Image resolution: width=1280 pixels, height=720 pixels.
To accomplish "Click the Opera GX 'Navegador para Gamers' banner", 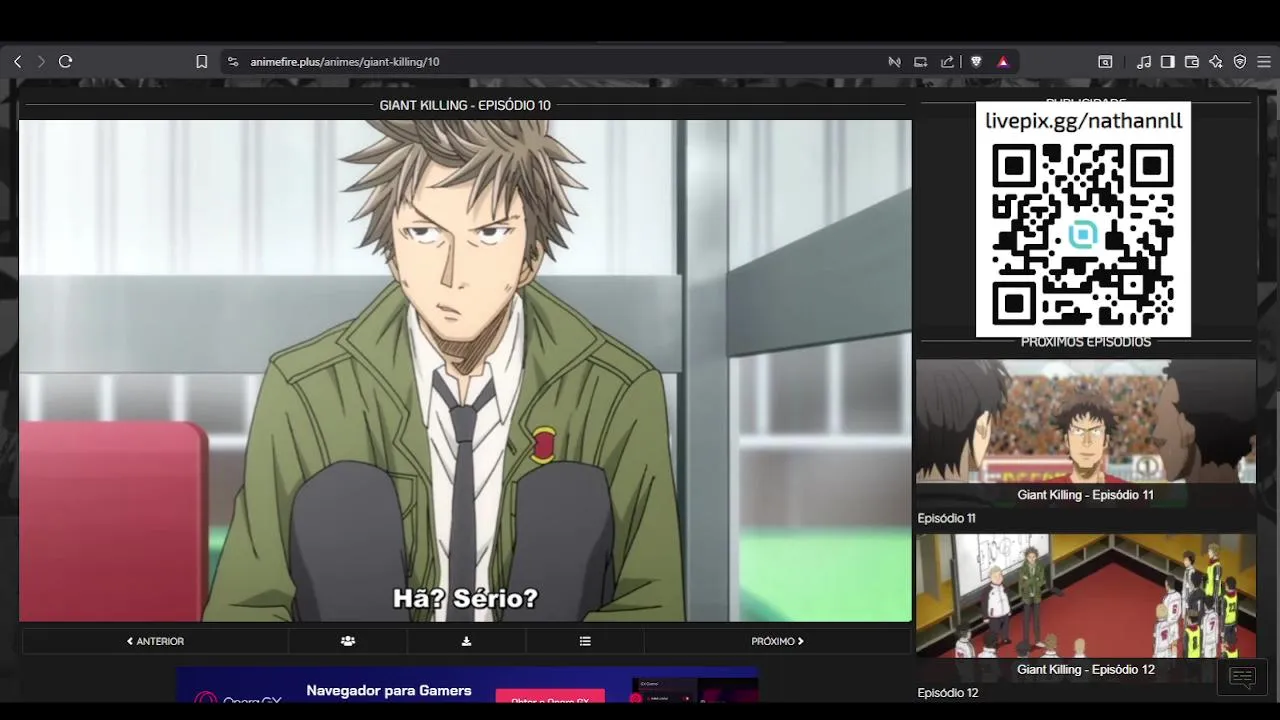I will pyautogui.click(x=468, y=686).
